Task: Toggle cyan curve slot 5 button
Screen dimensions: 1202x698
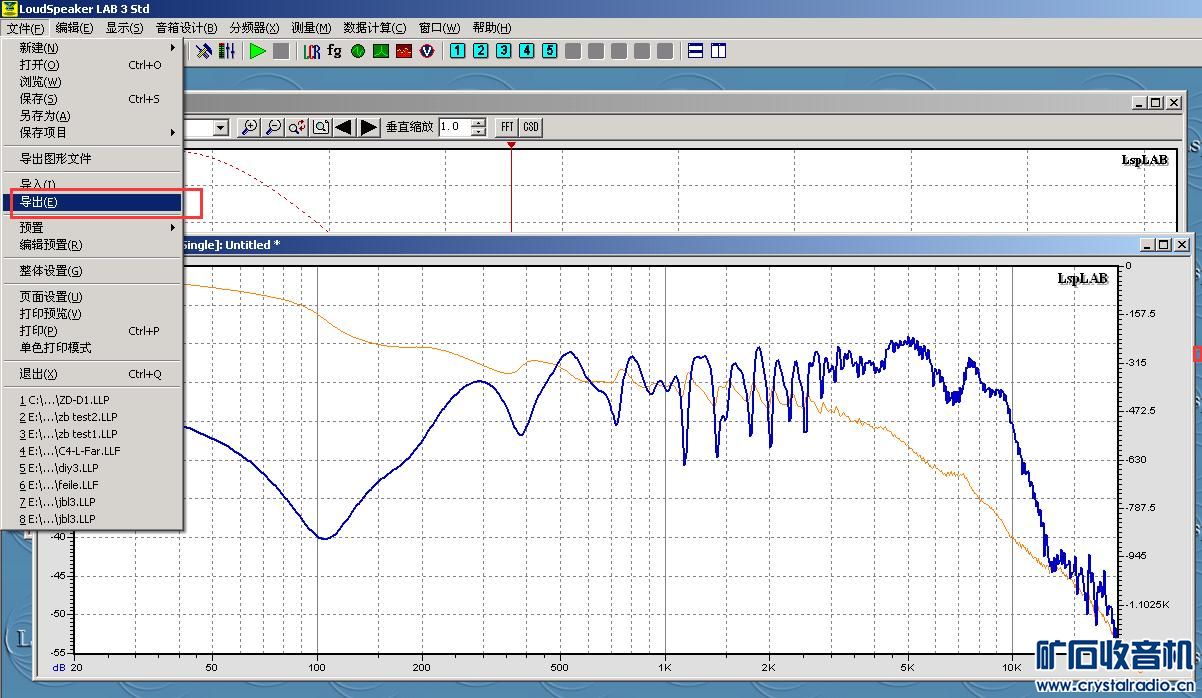Action: [x=550, y=50]
